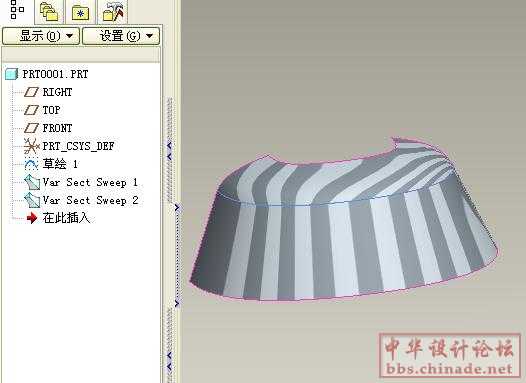Select Var Sect Sweep 1 feature icon
526x383 pixels.
pos(32,182)
